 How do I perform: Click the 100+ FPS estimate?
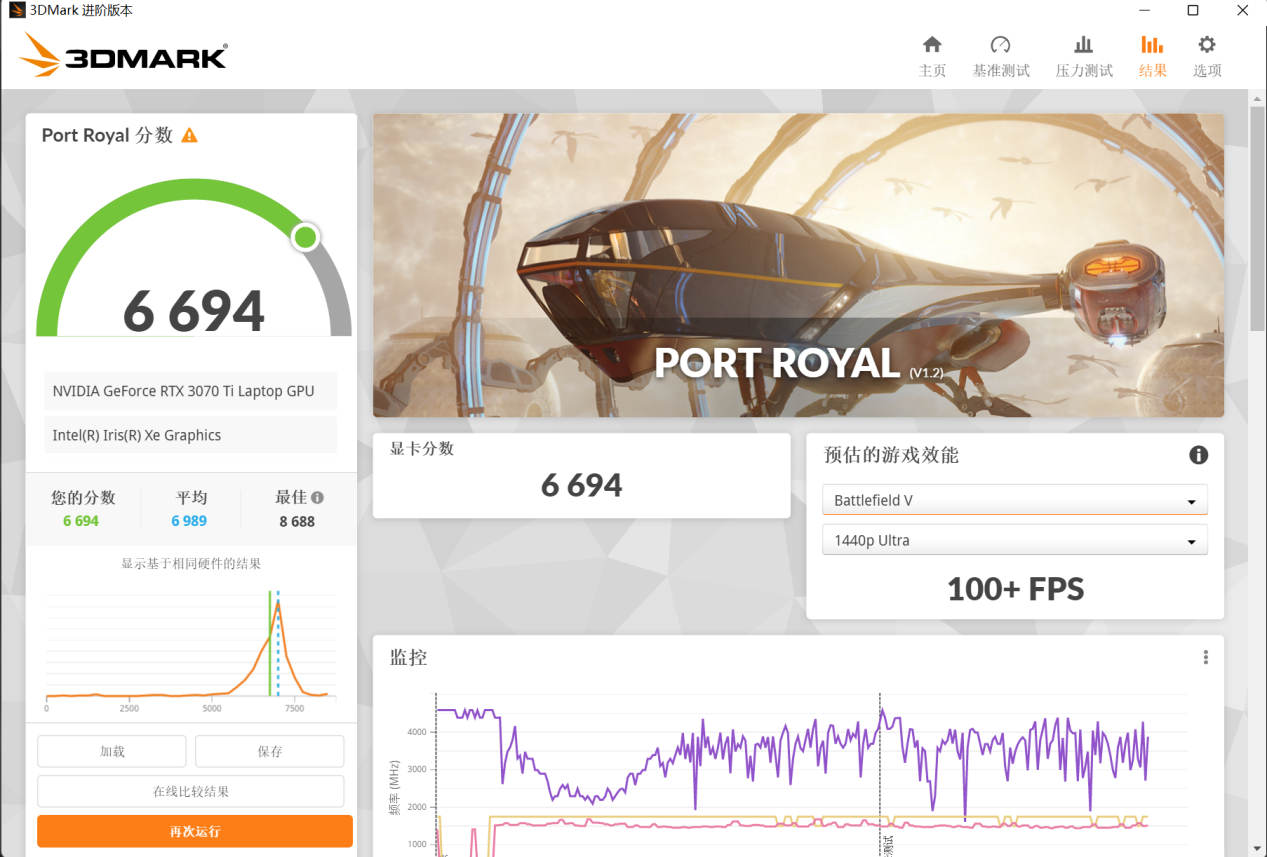(1015, 589)
